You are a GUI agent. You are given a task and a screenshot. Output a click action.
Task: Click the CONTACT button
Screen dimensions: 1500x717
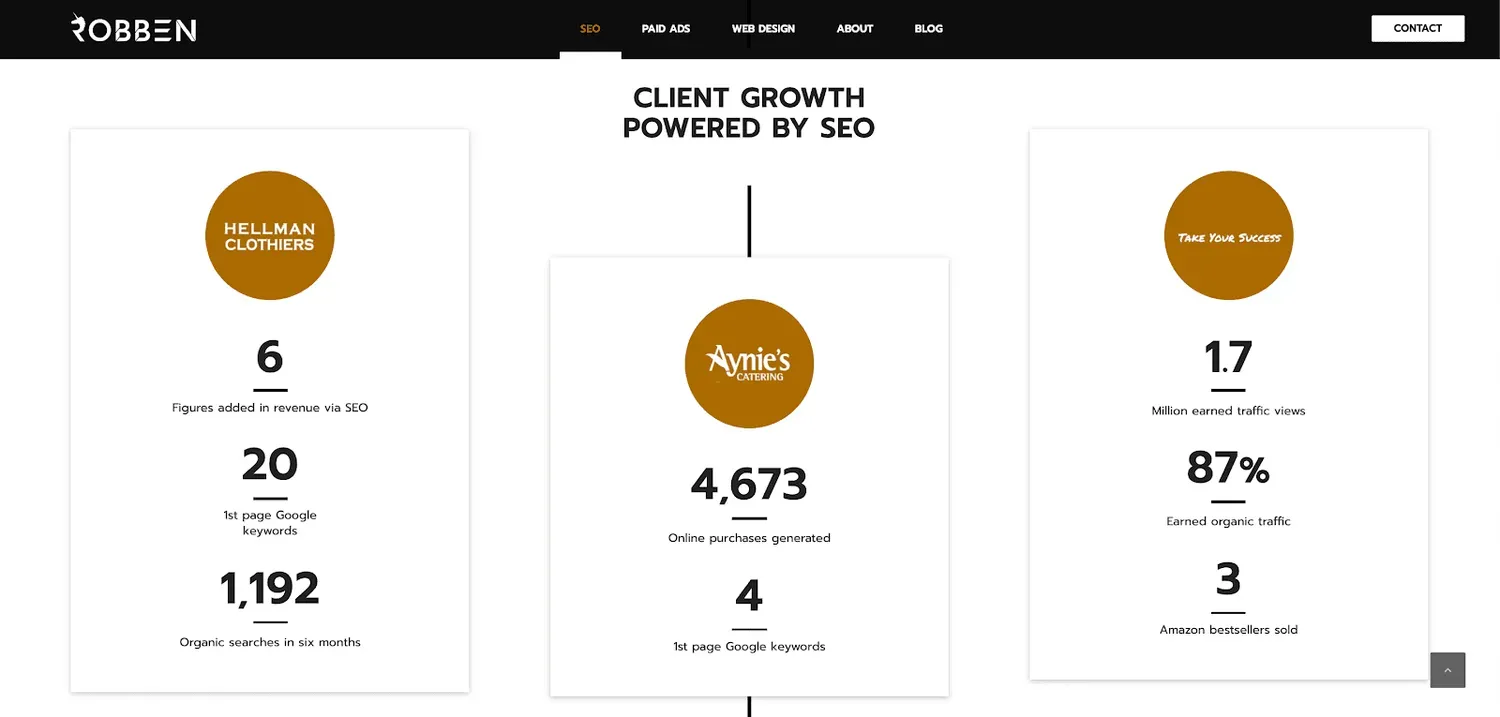[1417, 28]
